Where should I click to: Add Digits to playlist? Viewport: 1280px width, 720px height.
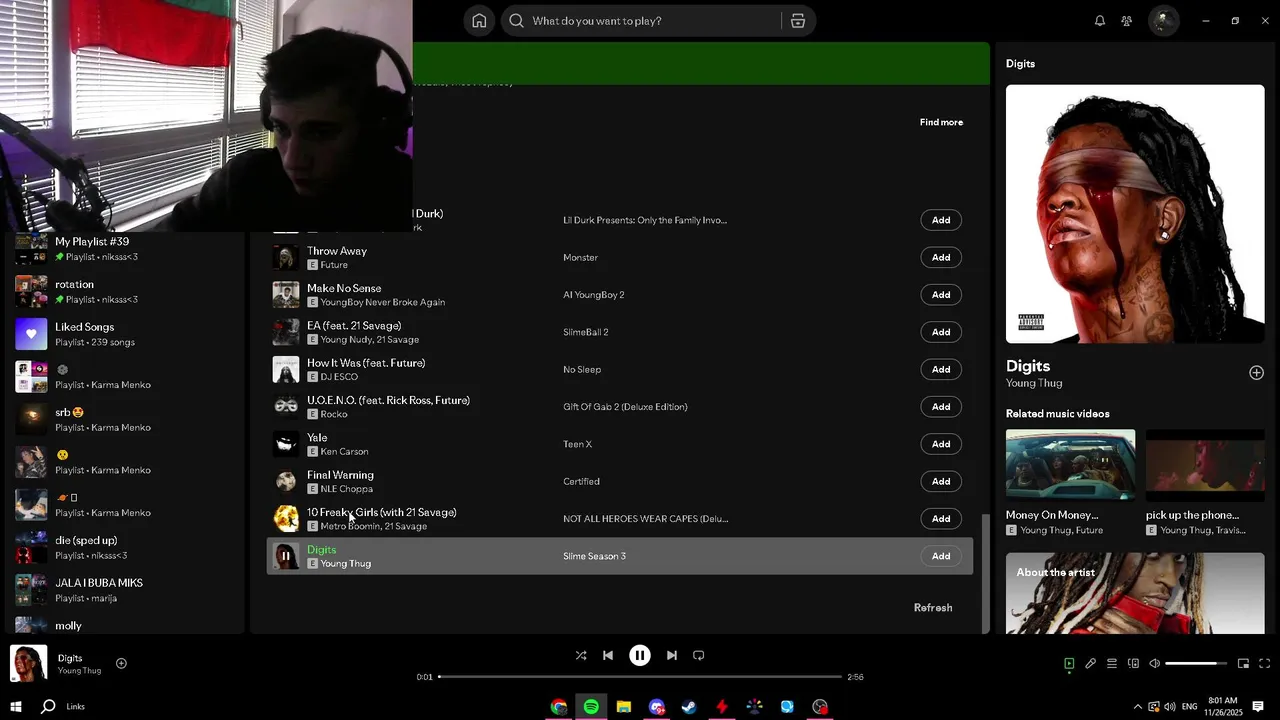tap(941, 556)
